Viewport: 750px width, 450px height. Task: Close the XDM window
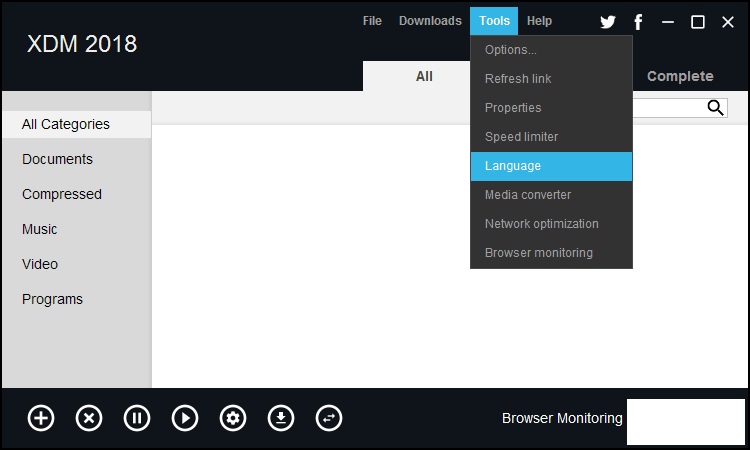coord(728,22)
